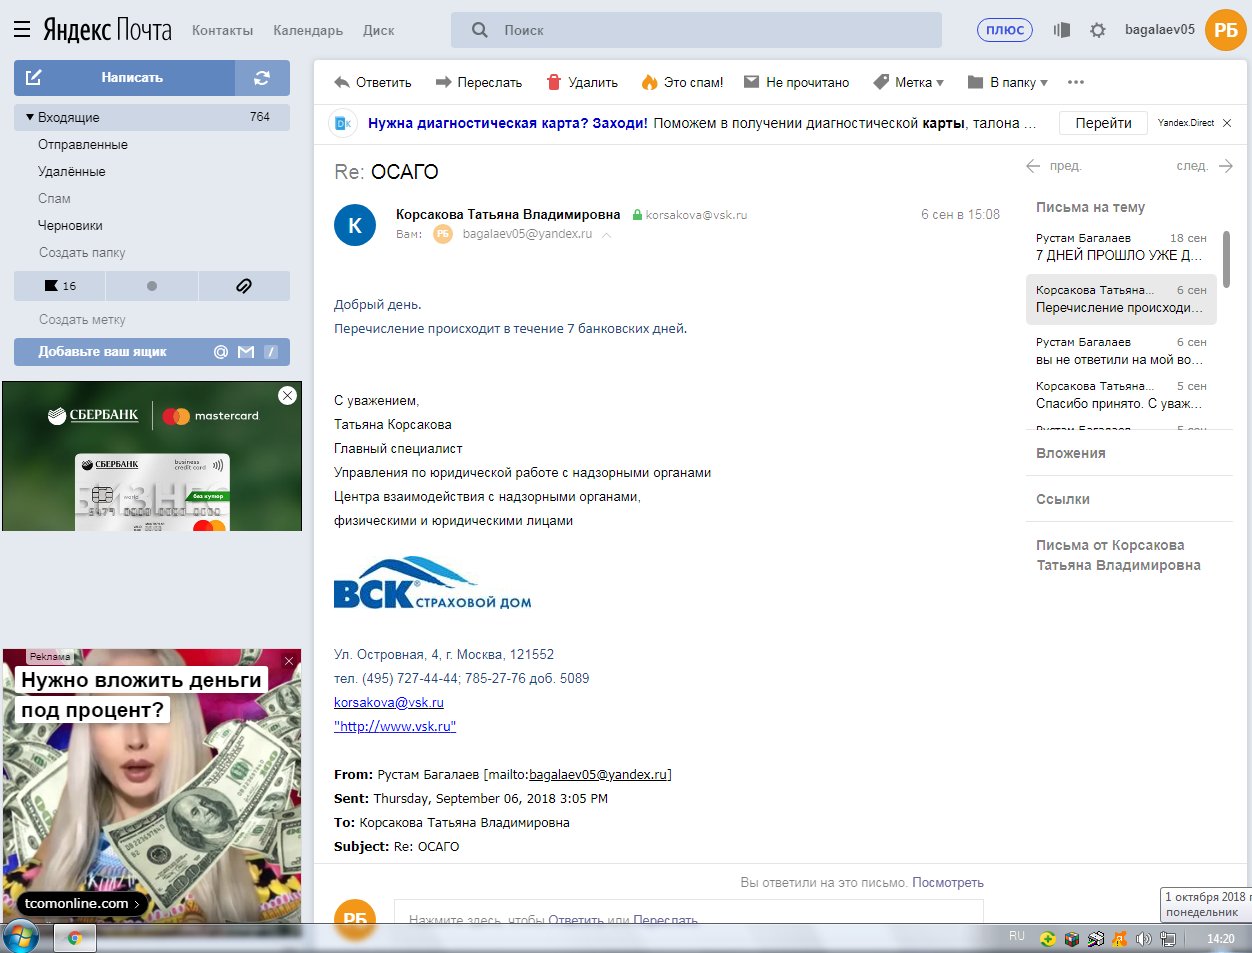The image size is (1252, 953).
Task: Expand the Ссылки section
Action: [x=1063, y=499]
